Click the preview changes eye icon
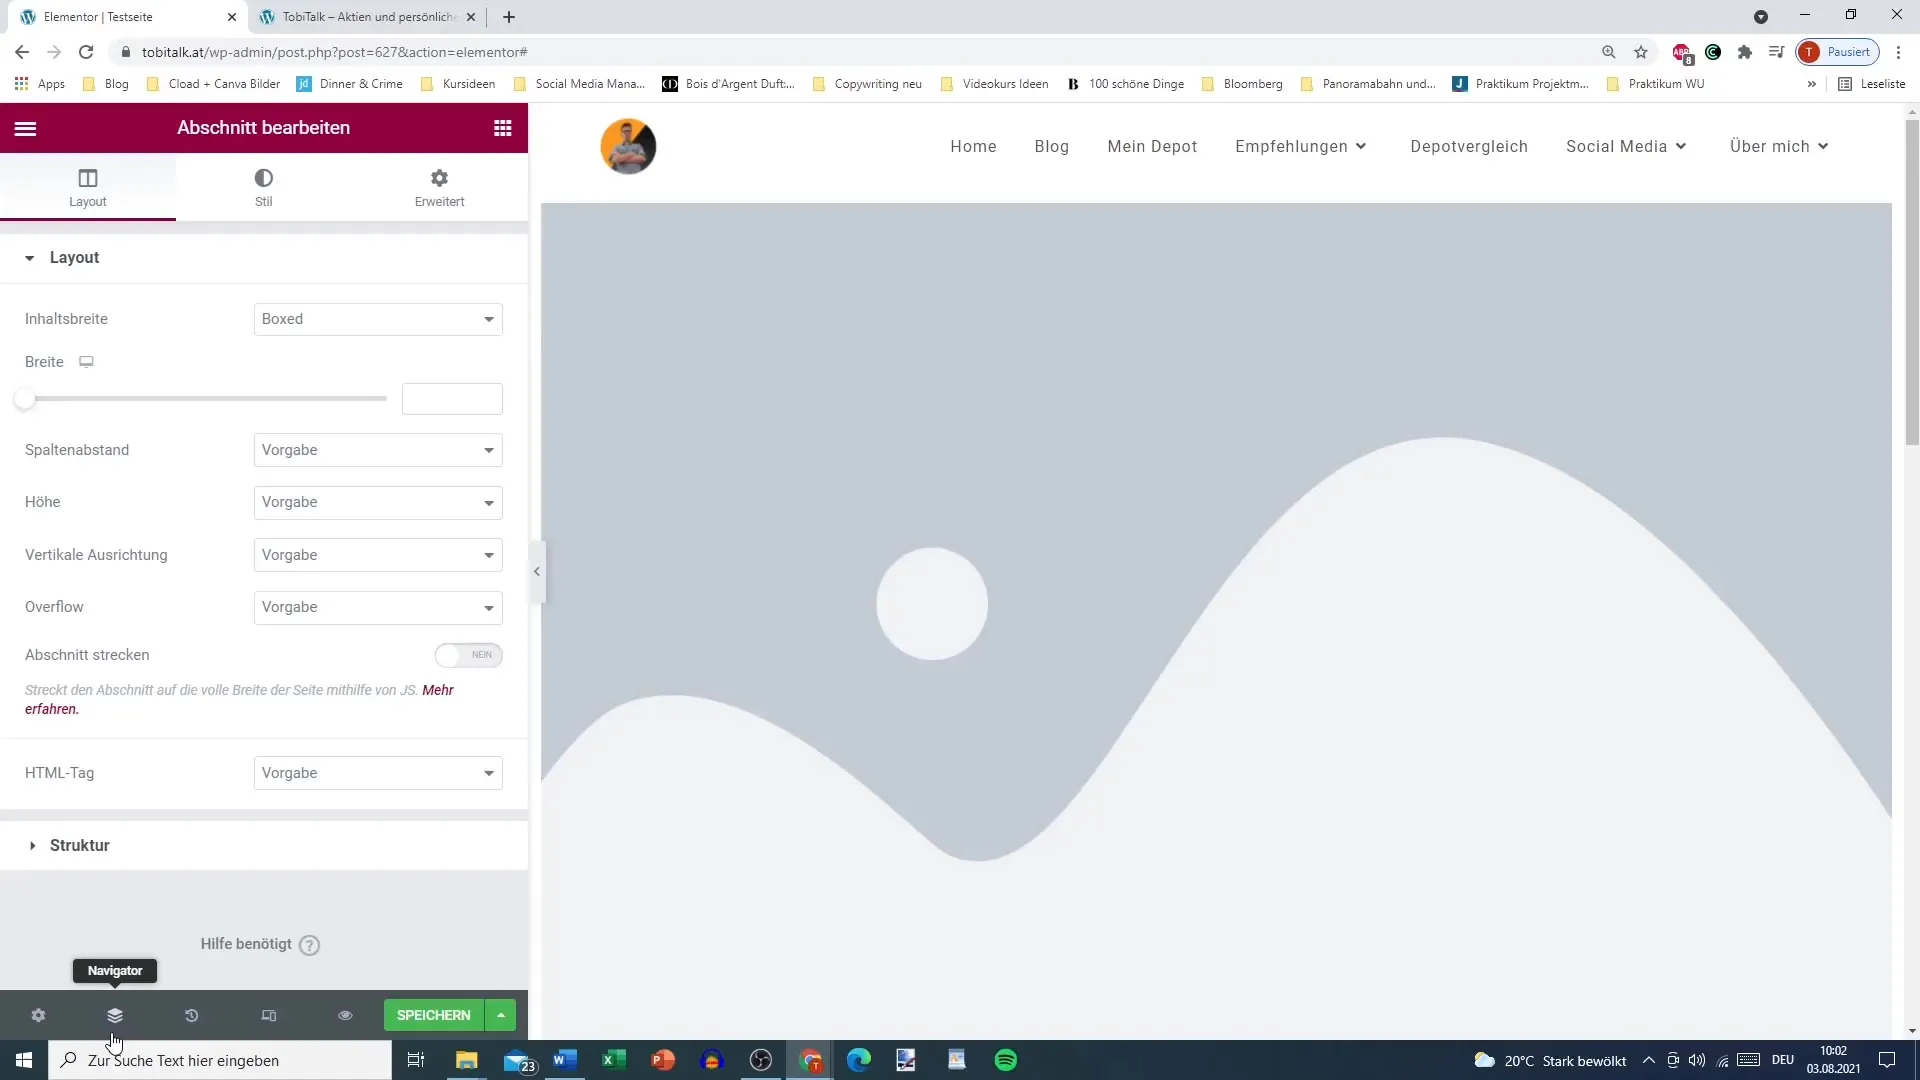 [345, 1015]
